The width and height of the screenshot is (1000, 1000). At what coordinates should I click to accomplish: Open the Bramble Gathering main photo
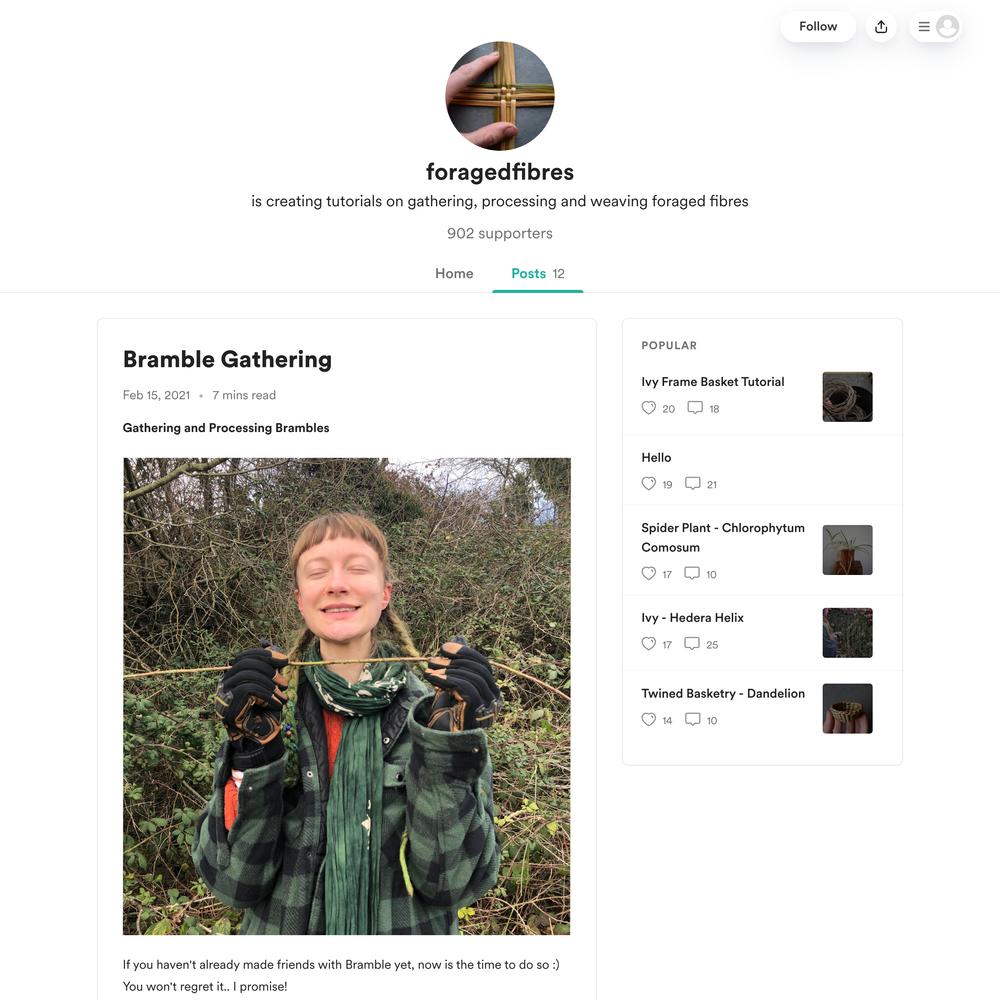(x=347, y=696)
